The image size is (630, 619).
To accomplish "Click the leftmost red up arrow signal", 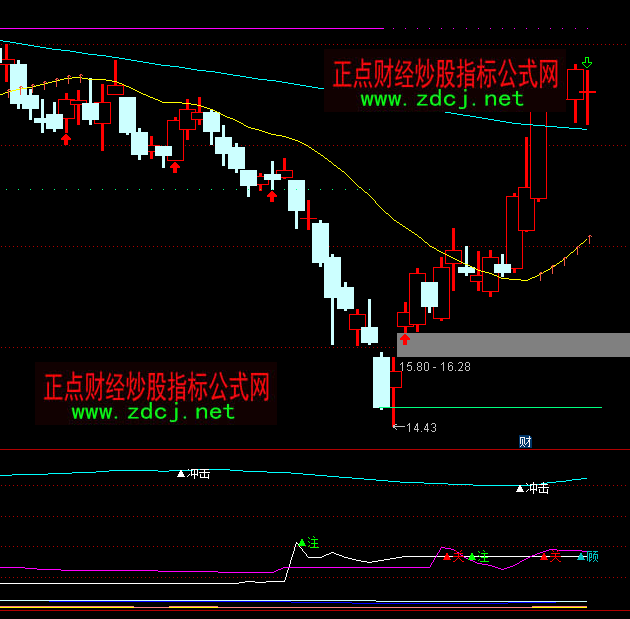I will pyautogui.click(x=66, y=138).
